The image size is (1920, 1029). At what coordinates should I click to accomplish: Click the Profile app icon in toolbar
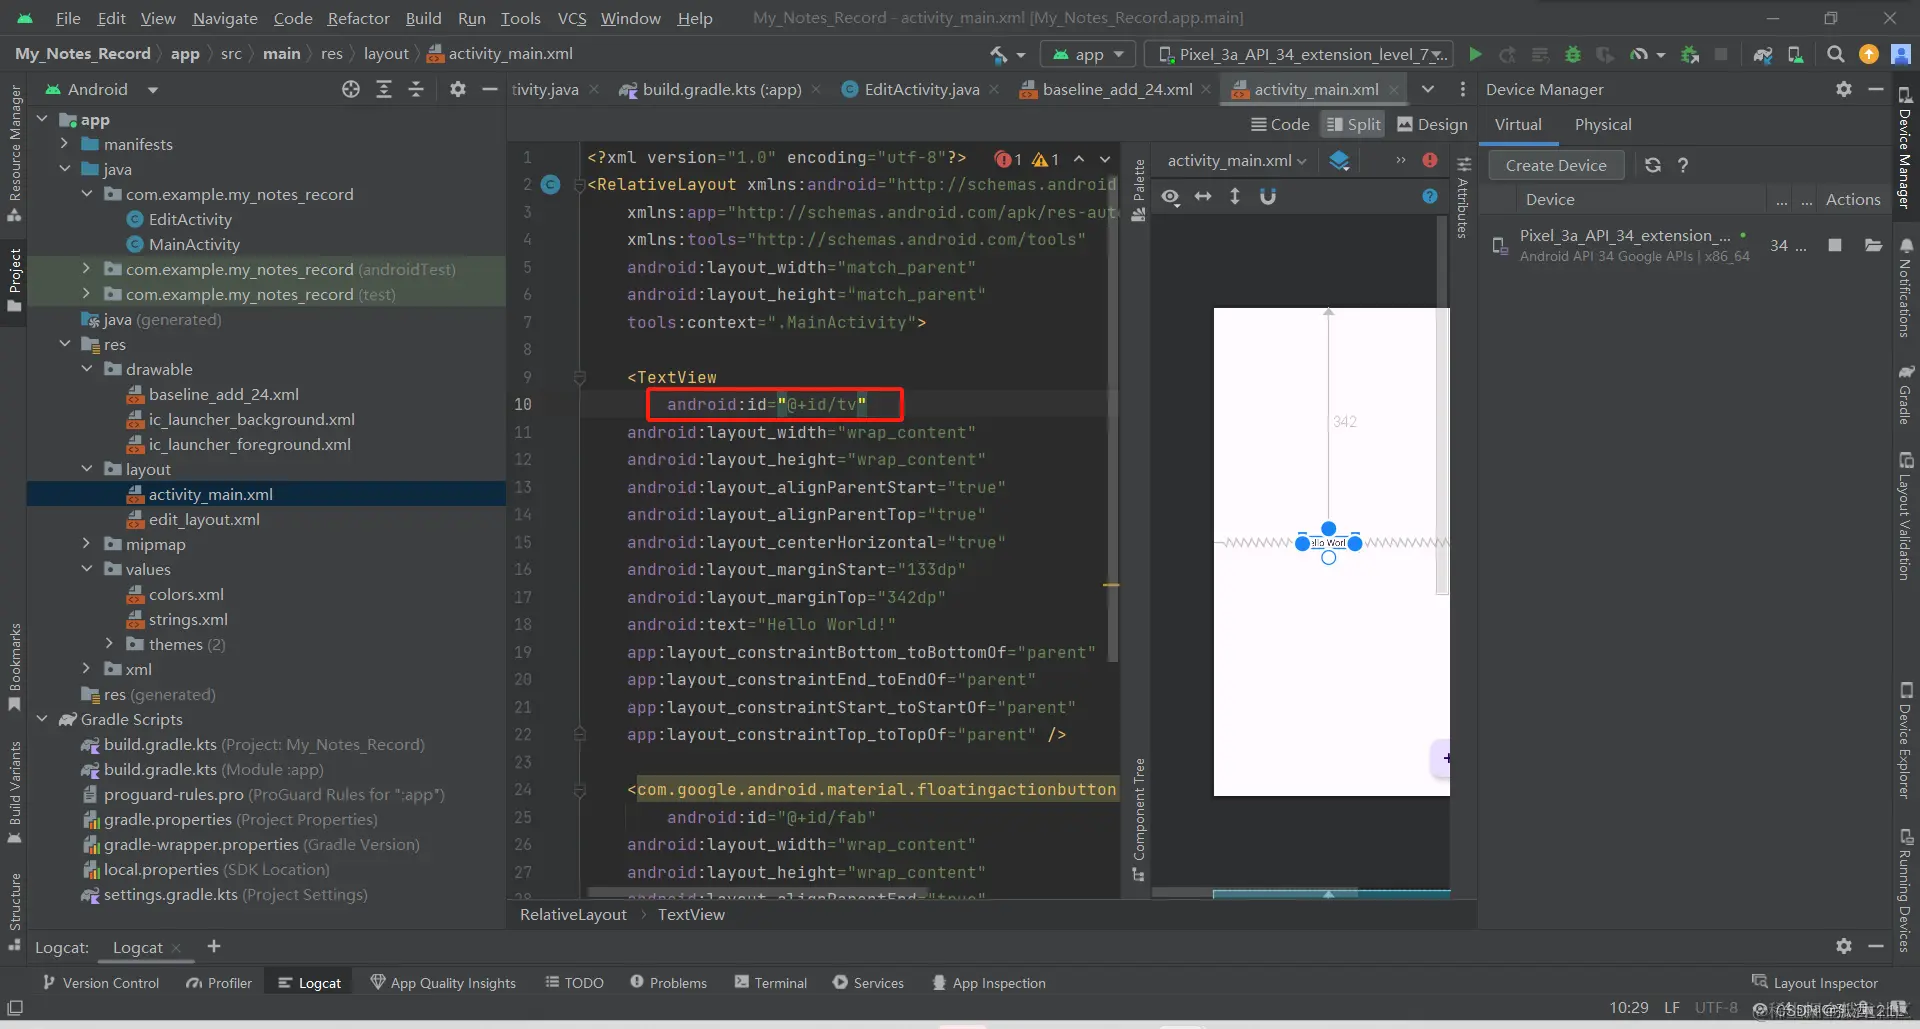(1639, 54)
